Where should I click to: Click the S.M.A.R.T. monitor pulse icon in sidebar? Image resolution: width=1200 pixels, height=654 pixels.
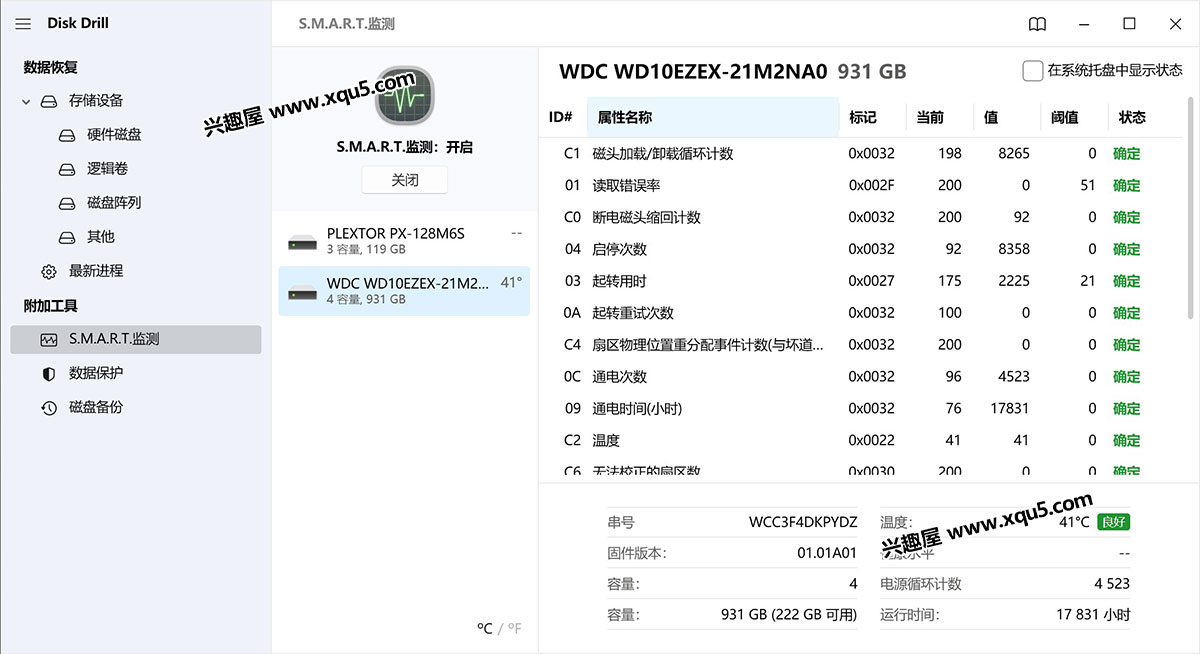[x=49, y=340]
